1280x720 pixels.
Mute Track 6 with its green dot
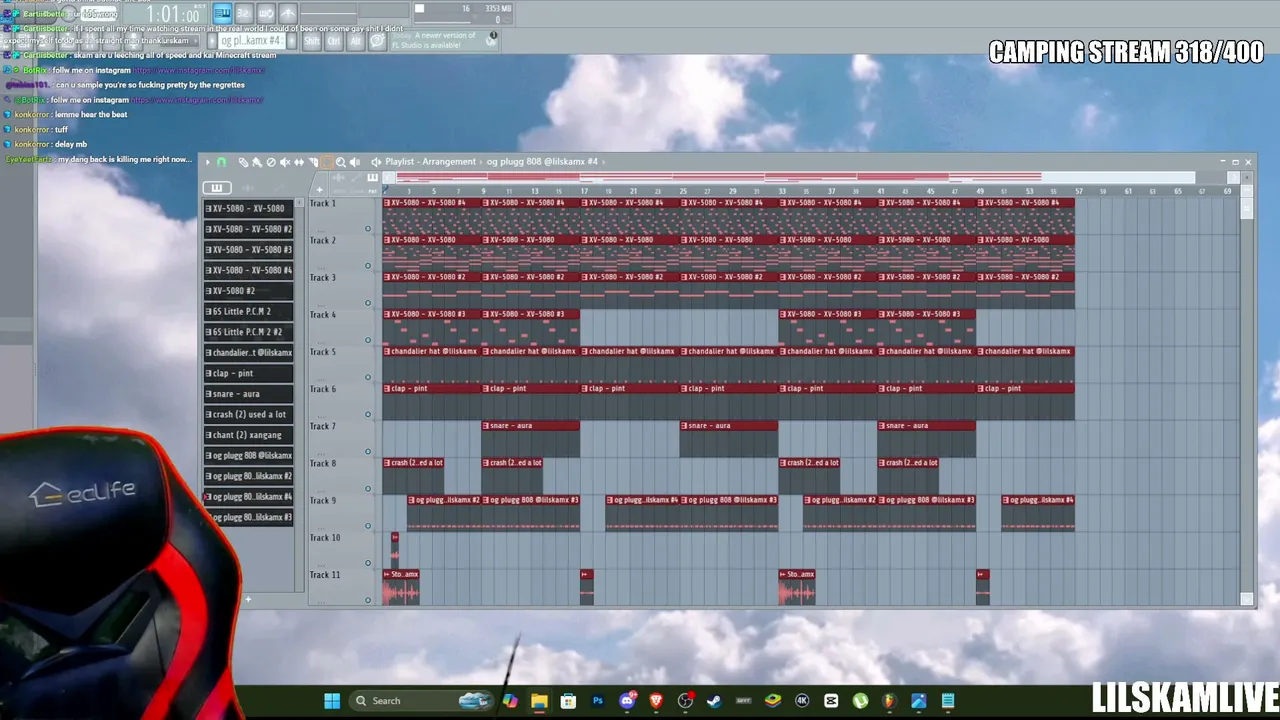(x=368, y=414)
